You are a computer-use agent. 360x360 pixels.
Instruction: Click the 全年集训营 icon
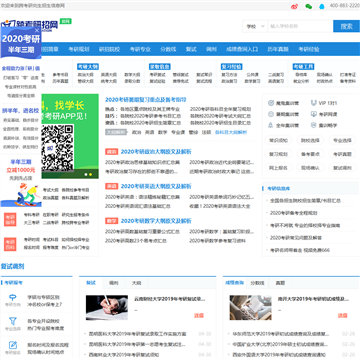click(x=271, y=125)
